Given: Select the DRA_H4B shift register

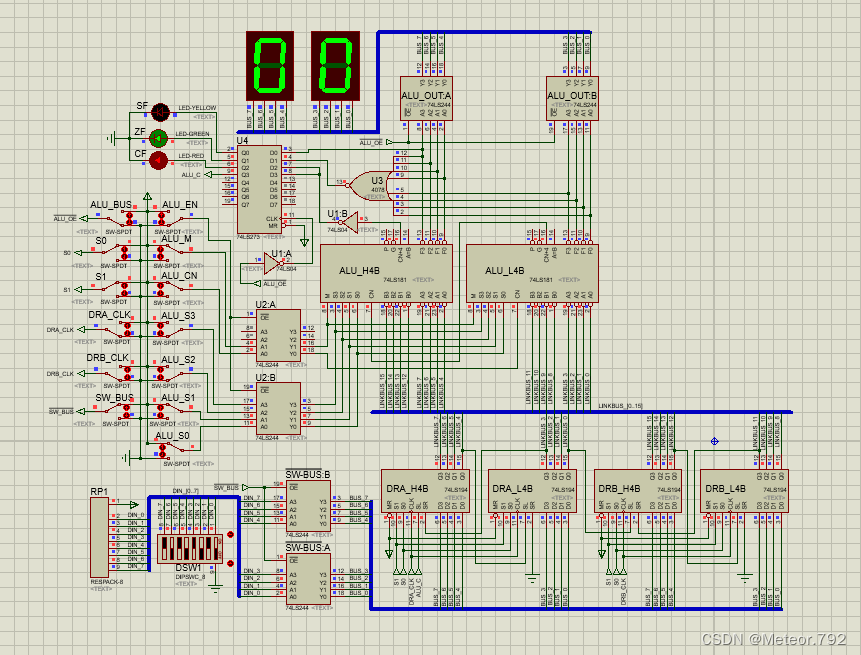Looking at the screenshot, I should (x=426, y=491).
